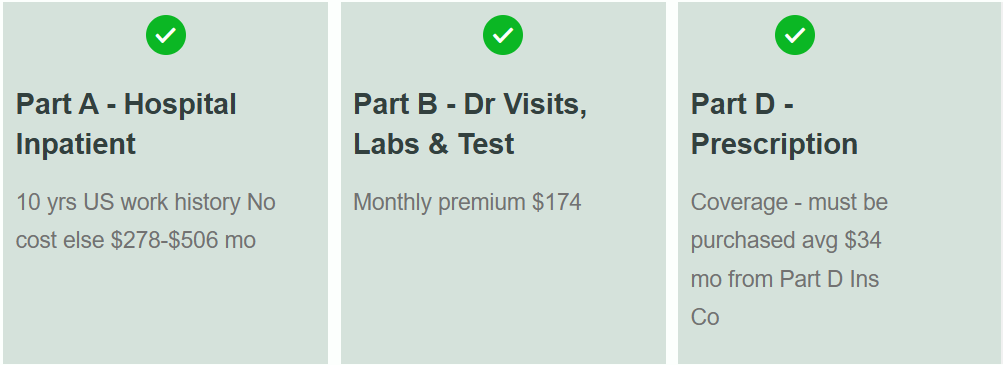
Task: Click the green checkmark above Part A
Action: tap(166, 35)
